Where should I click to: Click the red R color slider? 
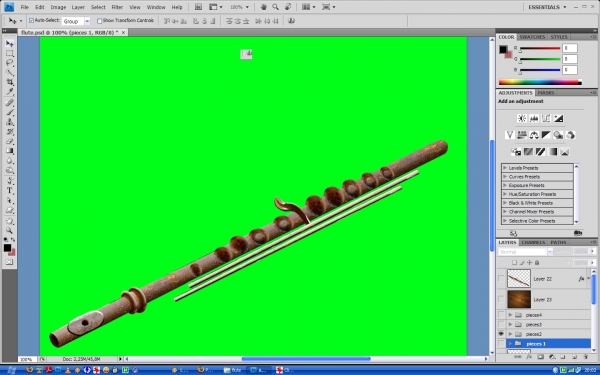tap(540, 49)
